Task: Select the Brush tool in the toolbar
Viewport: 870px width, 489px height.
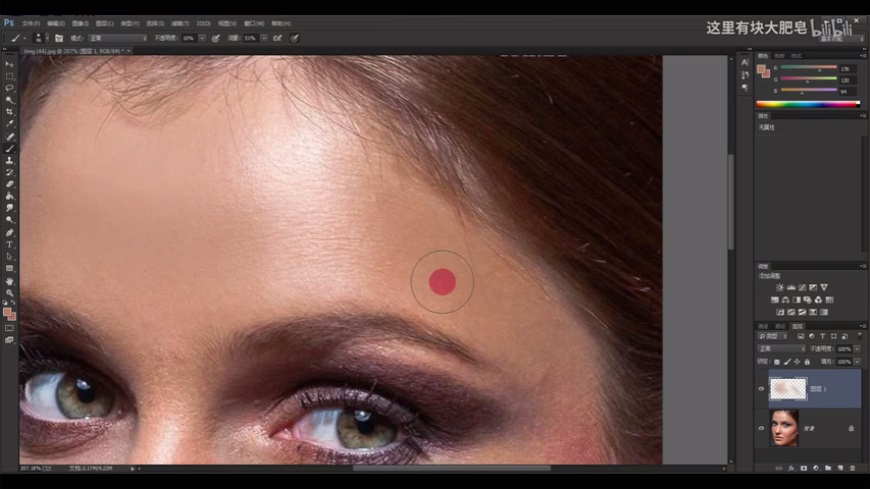Action: (10, 148)
